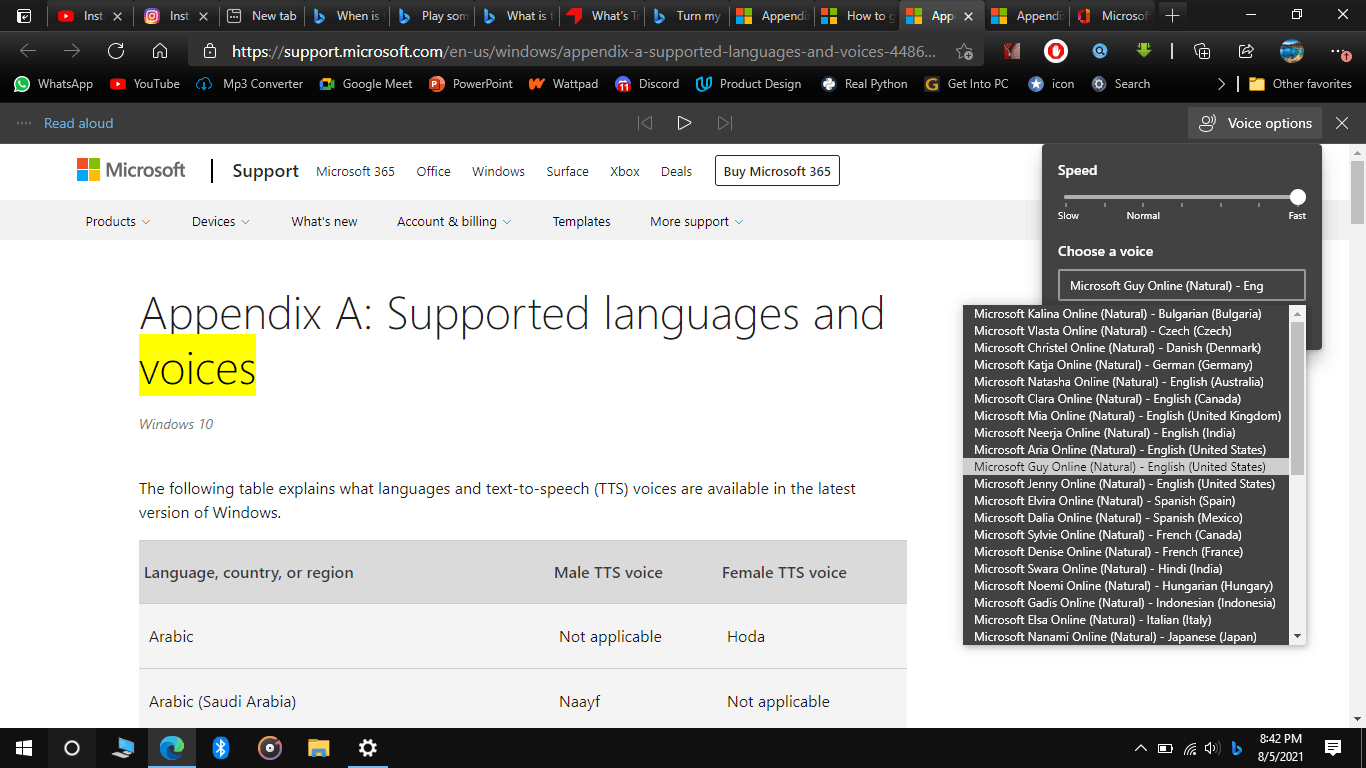Open the Microsoft 365 nav item
This screenshot has width=1366, height=768.
(x=355, y=171)
